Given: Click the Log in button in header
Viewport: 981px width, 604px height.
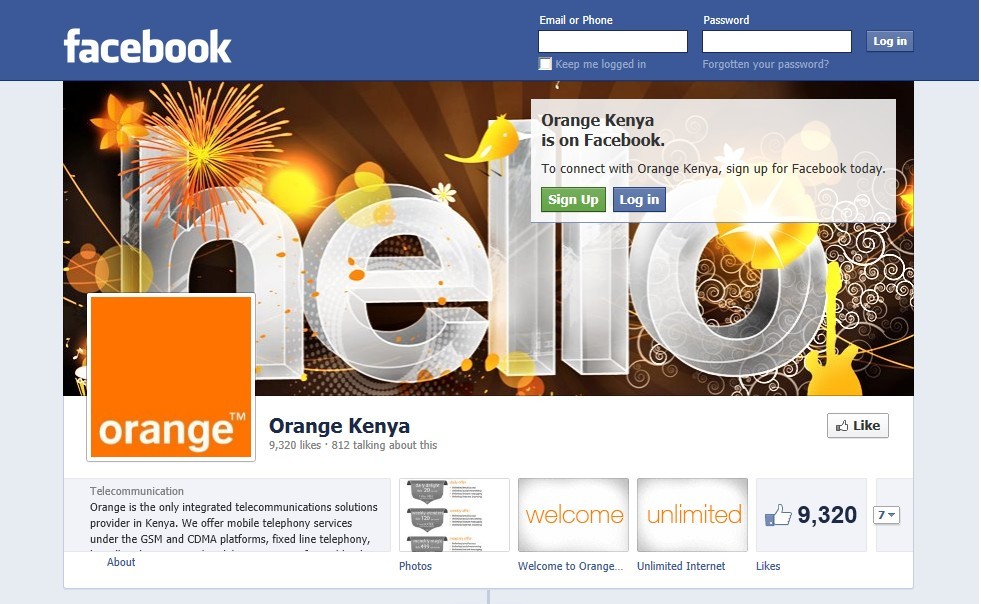Looking at the screenshot, I should point(890,41).
